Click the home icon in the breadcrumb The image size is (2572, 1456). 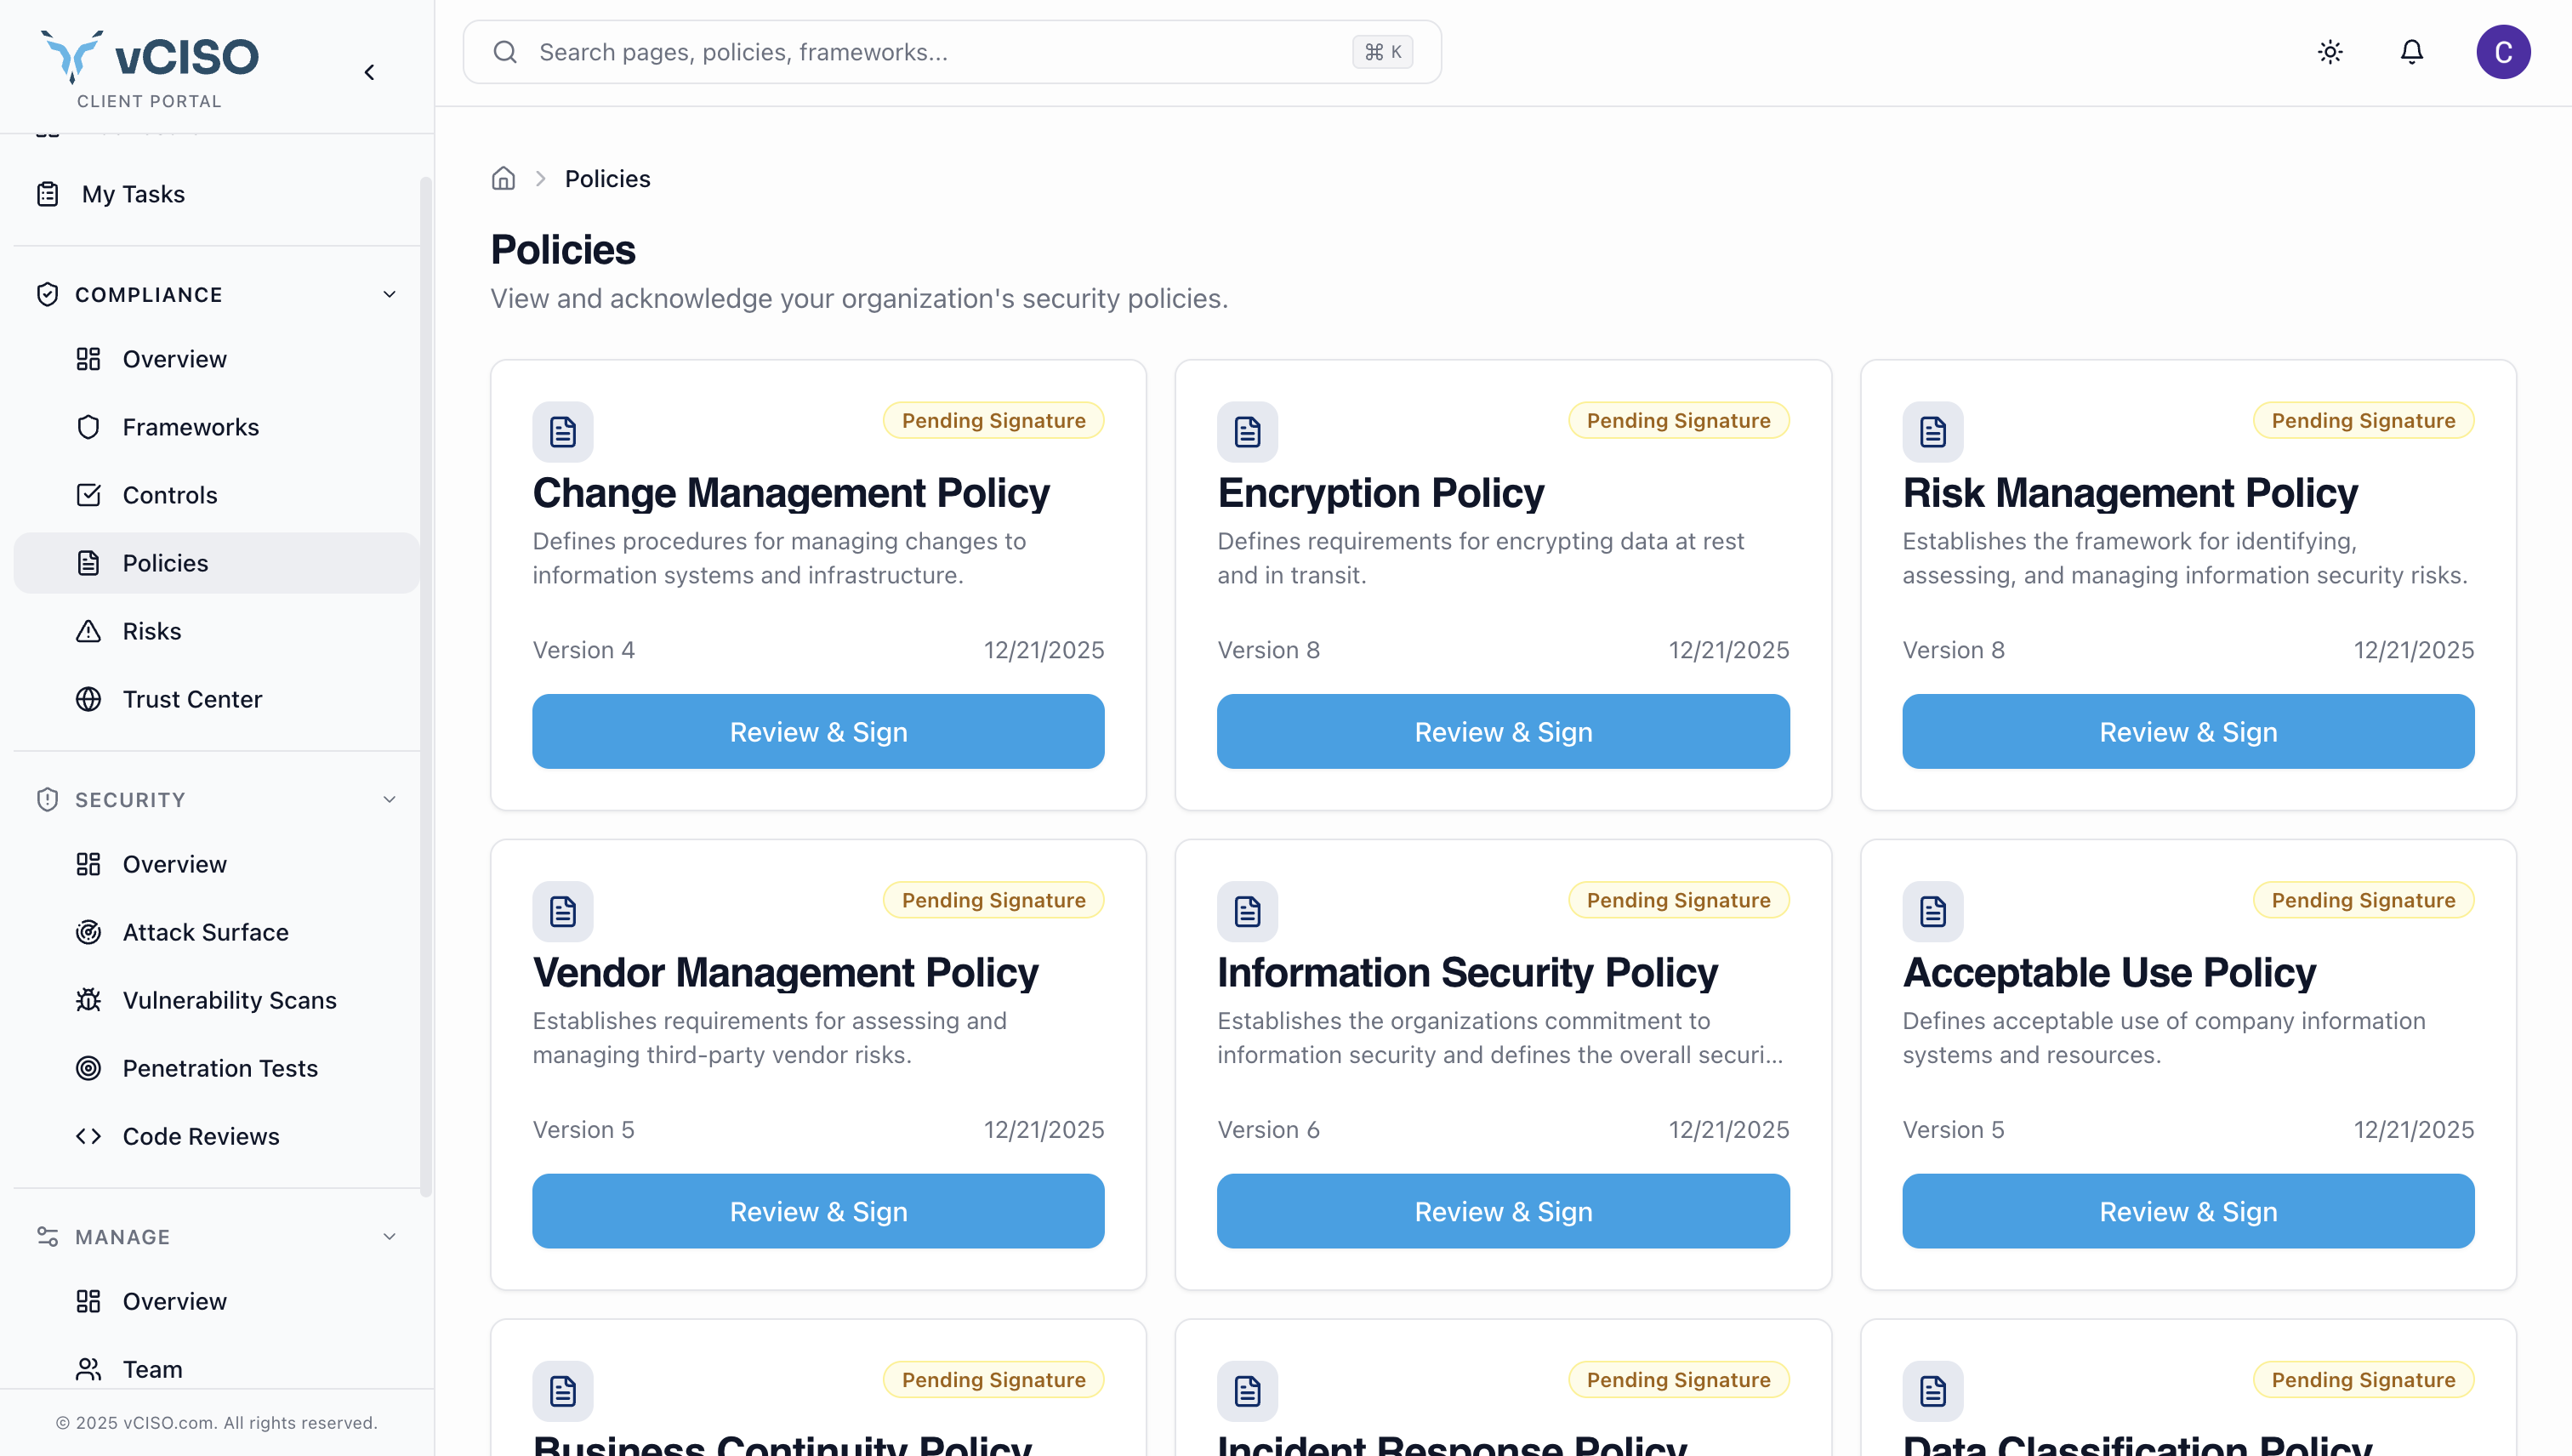click(x=503, y=178)
